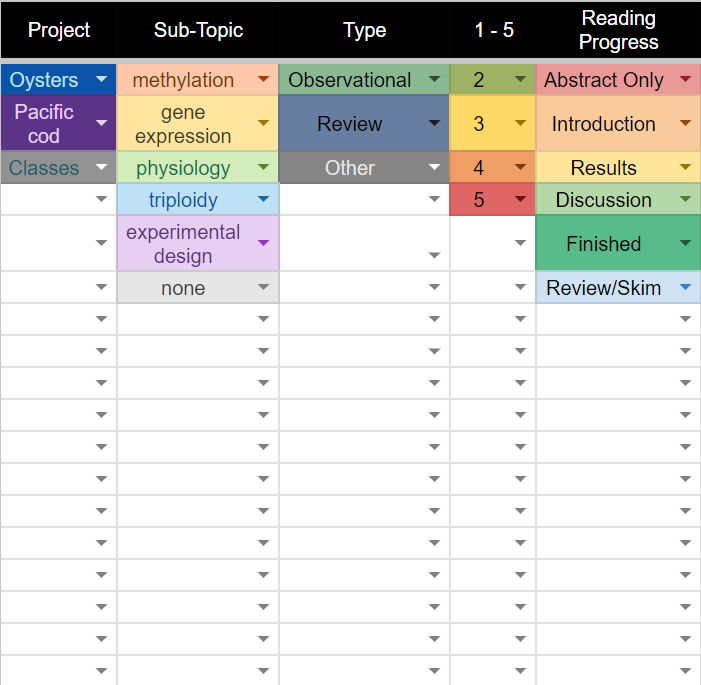Click the gene expression chip arrow
The height and width of the screenshot is (685, 701).
[263, 124]
